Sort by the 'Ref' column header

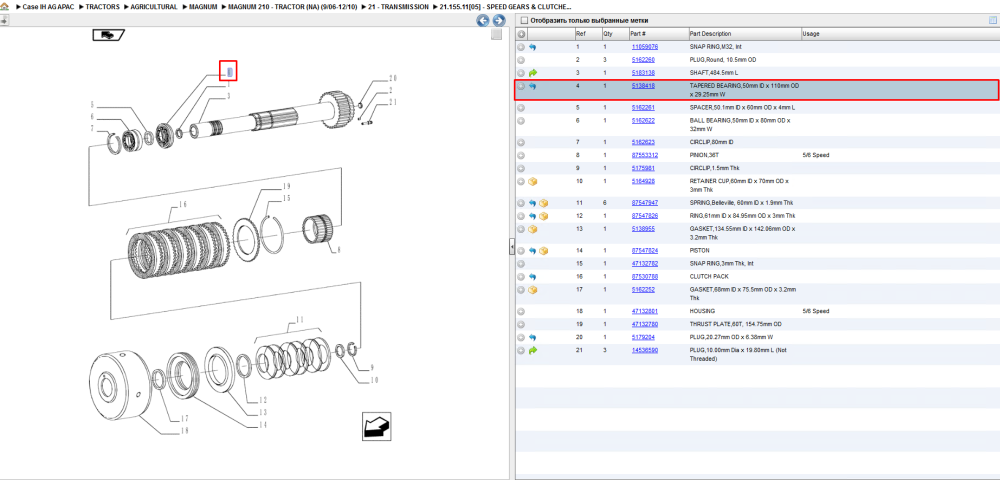588,34
